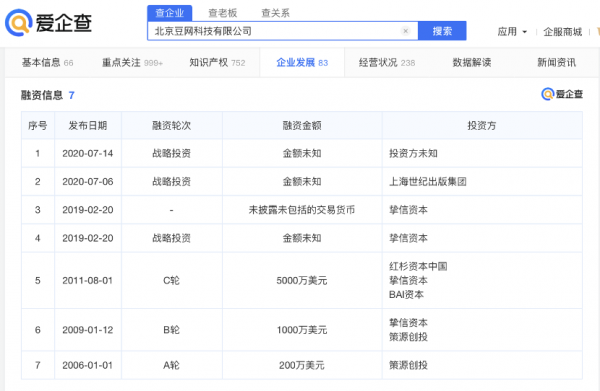Open investor 红杉资本中国
Viewport: 600px width, 391px height.
click(418, 266)
